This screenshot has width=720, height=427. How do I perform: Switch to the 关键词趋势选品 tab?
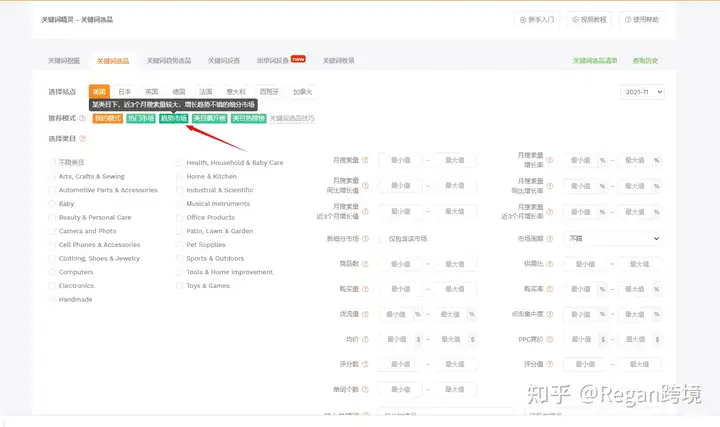pos(169,61)
